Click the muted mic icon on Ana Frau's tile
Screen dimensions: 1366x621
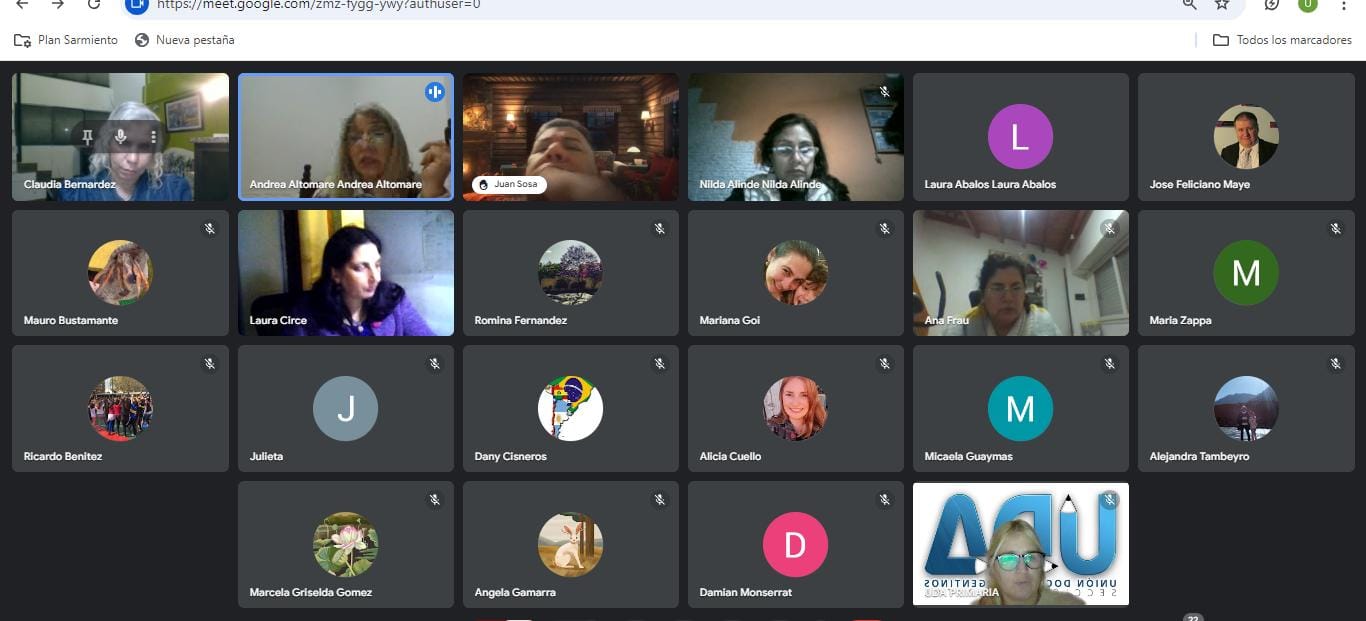click(x=1109, y=228)
